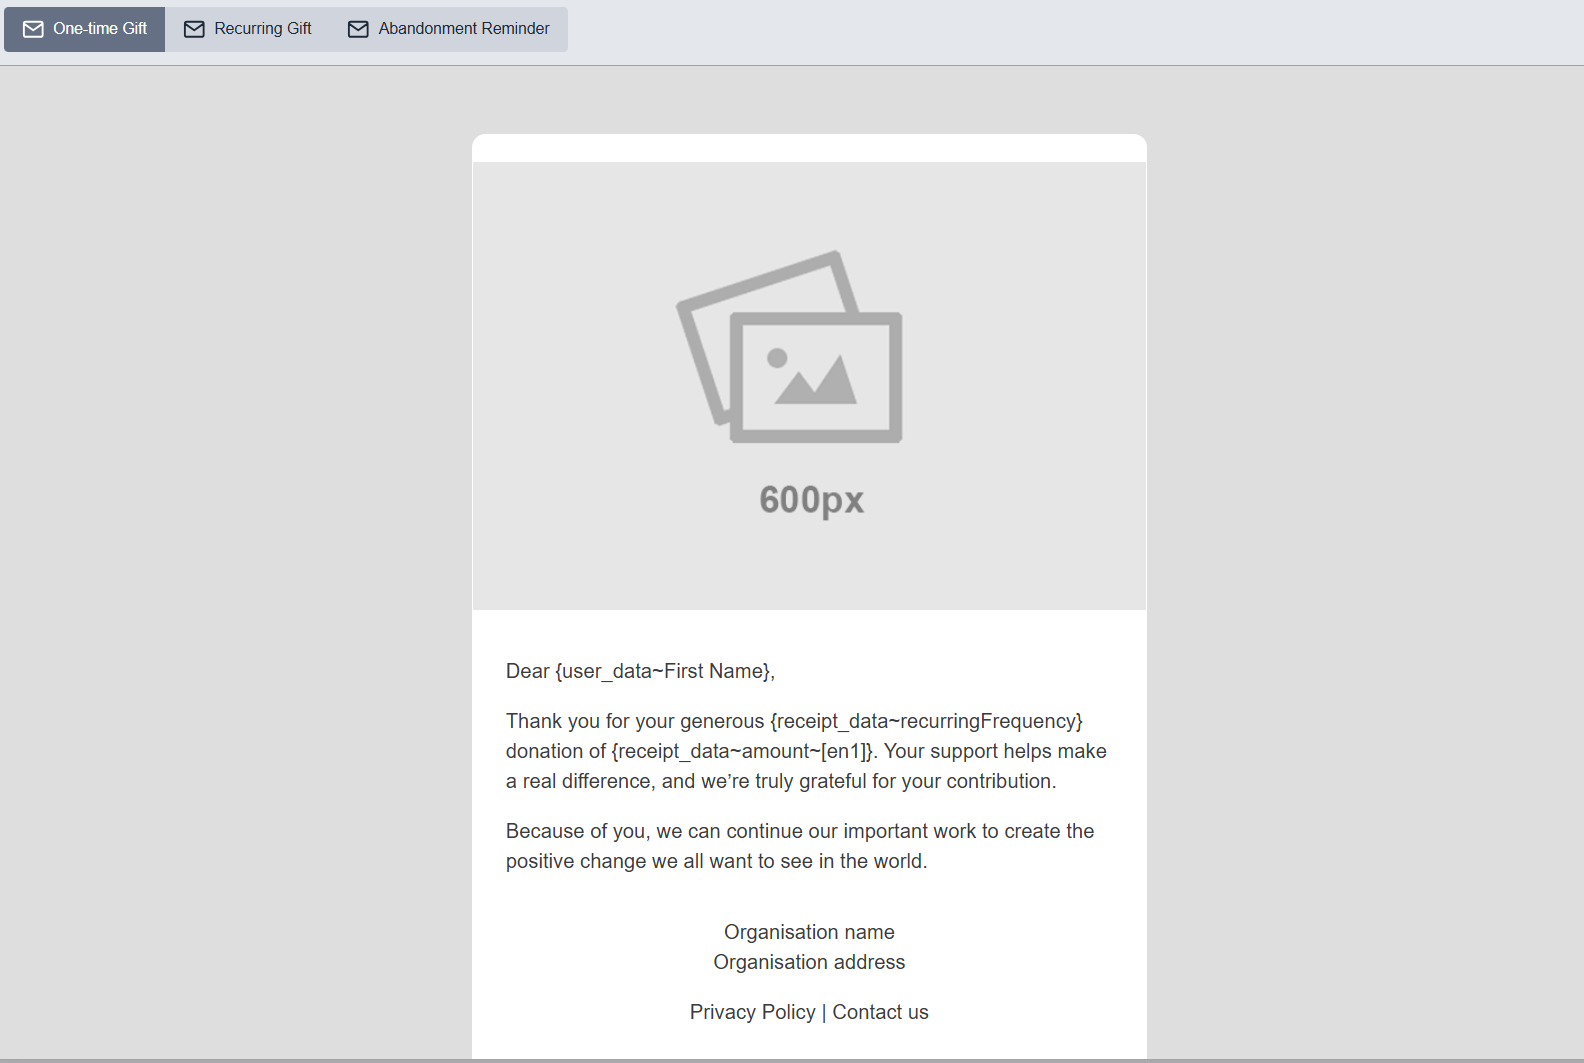Click the envelope icon on Abandonment Reminder
The height and width of the screenshot is (1063, 1584).
tap(358, 29)
